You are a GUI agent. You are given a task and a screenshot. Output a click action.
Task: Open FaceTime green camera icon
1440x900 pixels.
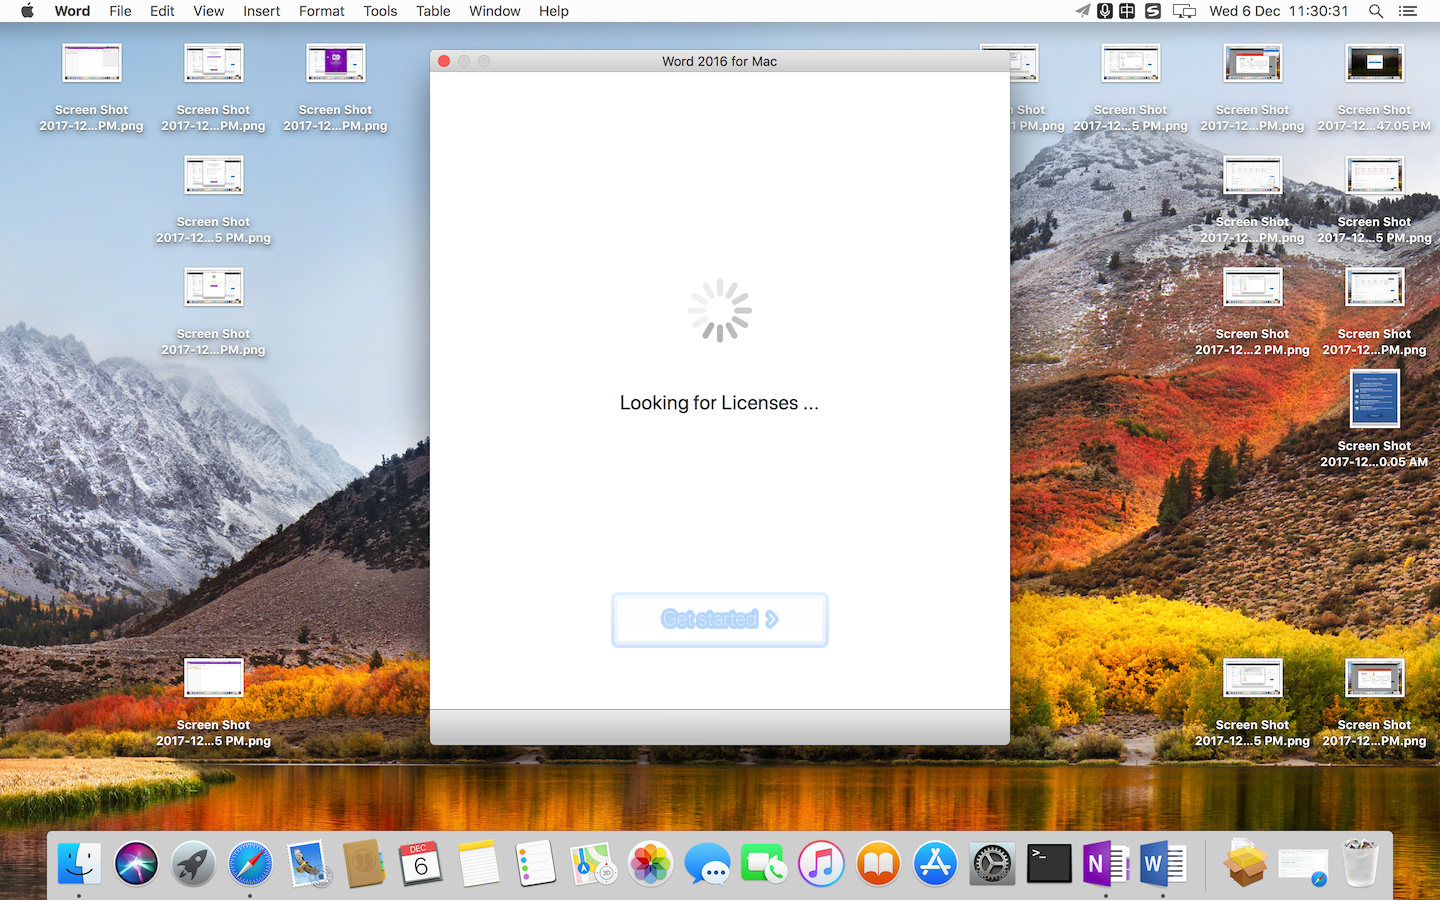pos(764,864)
